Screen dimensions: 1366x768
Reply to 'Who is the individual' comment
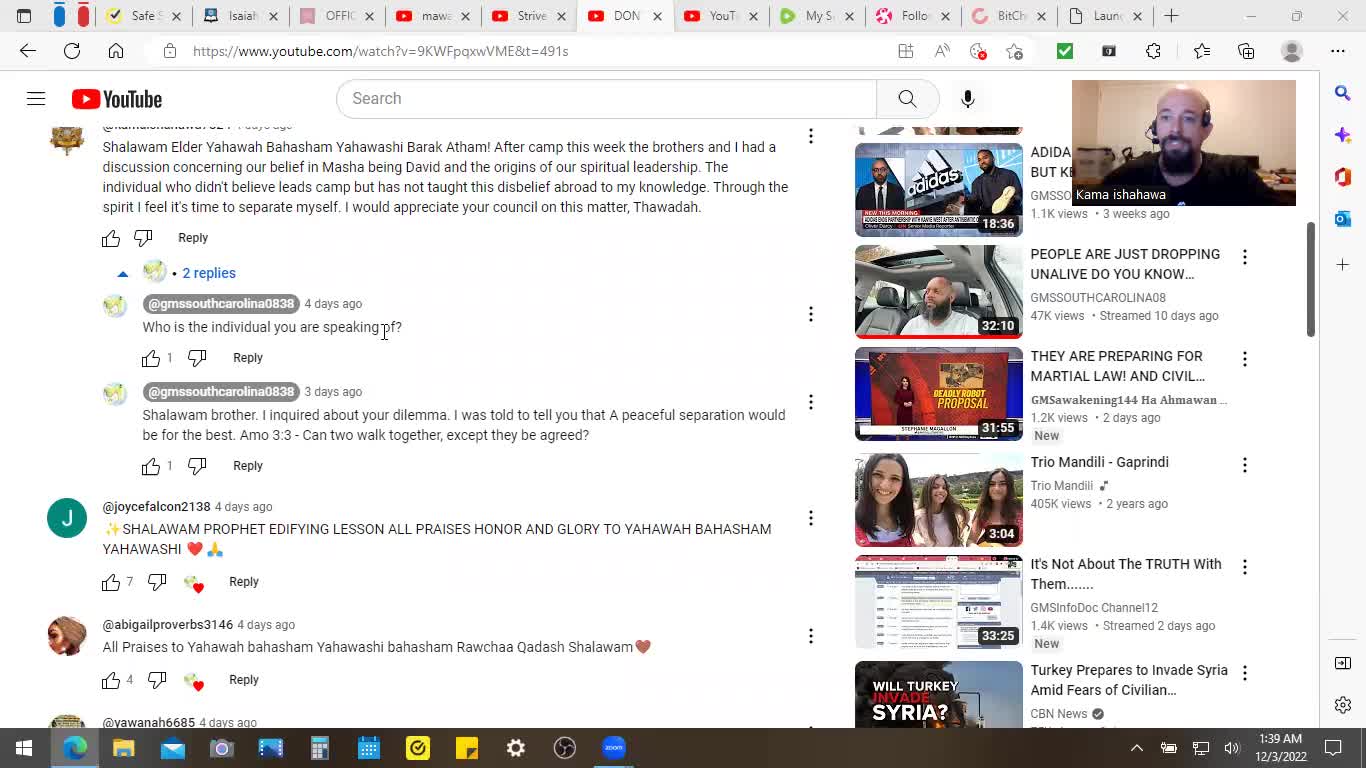point(248,358)
